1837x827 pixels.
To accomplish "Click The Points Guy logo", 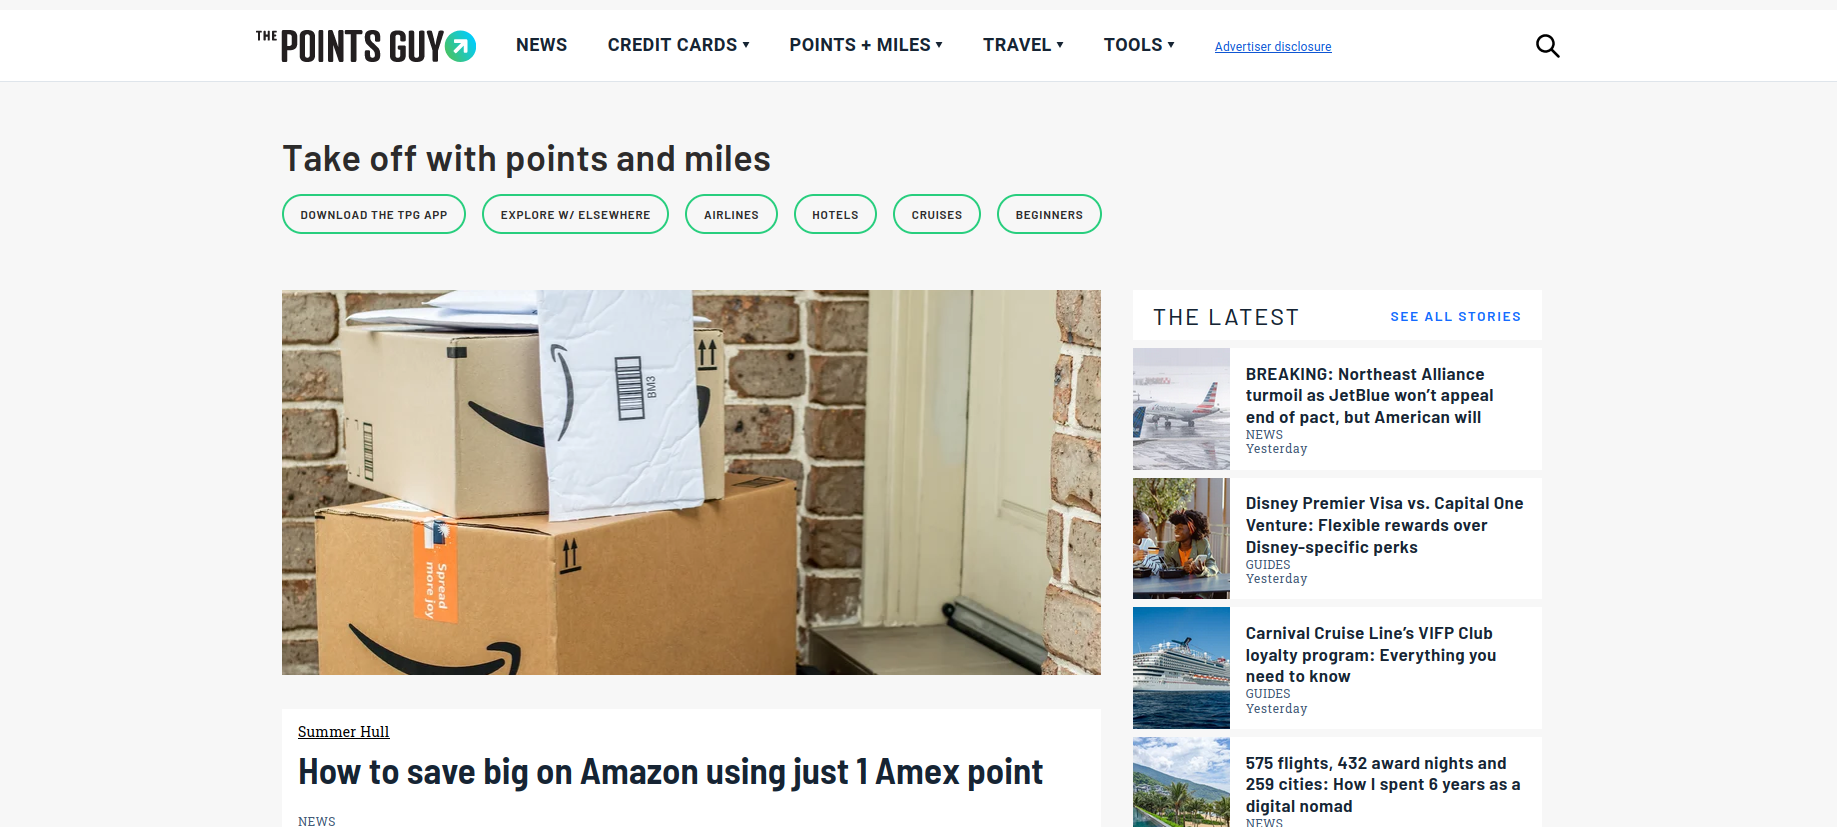I will tap(365, 46).
